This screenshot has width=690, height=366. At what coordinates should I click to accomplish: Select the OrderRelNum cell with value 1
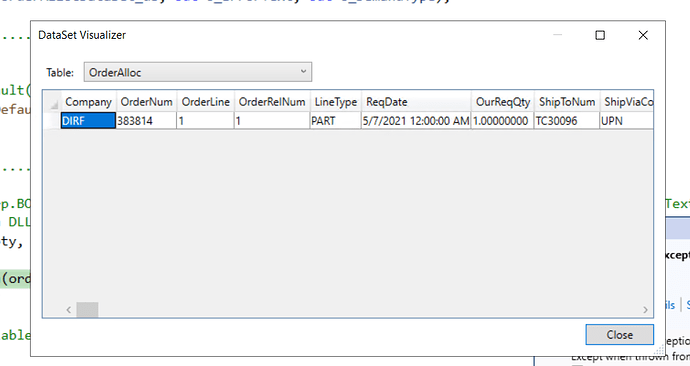coord(272,121)
